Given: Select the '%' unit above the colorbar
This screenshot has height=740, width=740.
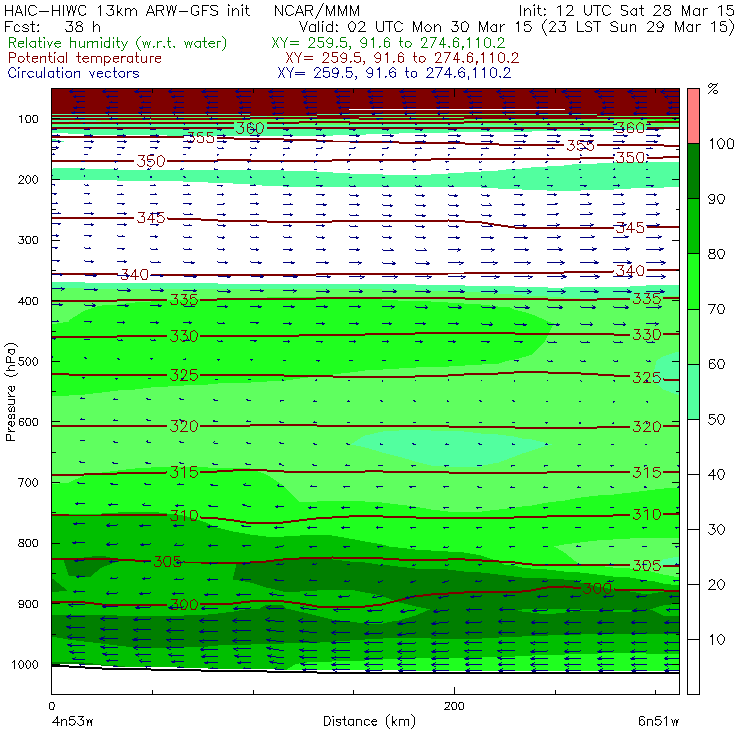Looking at the screenshot, I should (713, 89).
